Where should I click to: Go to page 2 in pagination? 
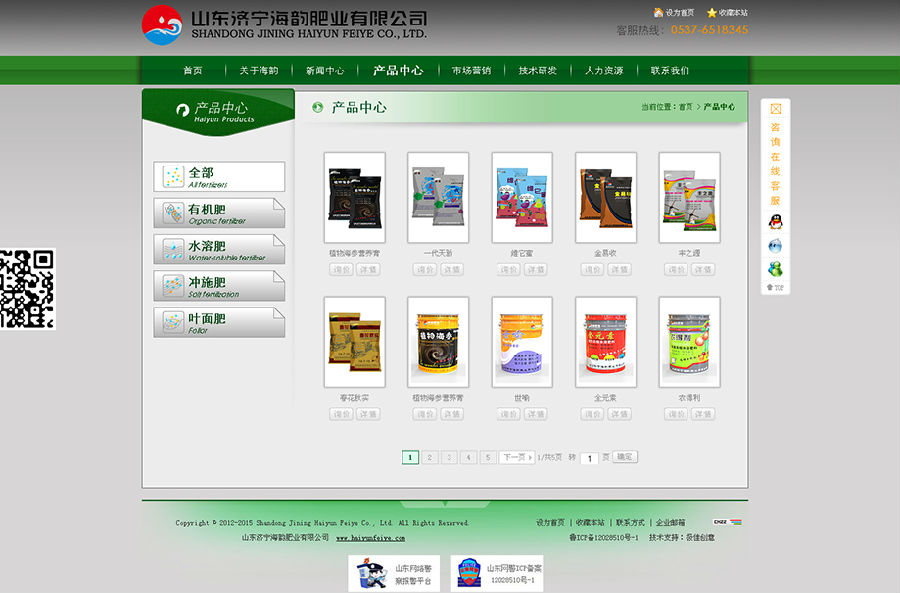click(x=429, y=457)
